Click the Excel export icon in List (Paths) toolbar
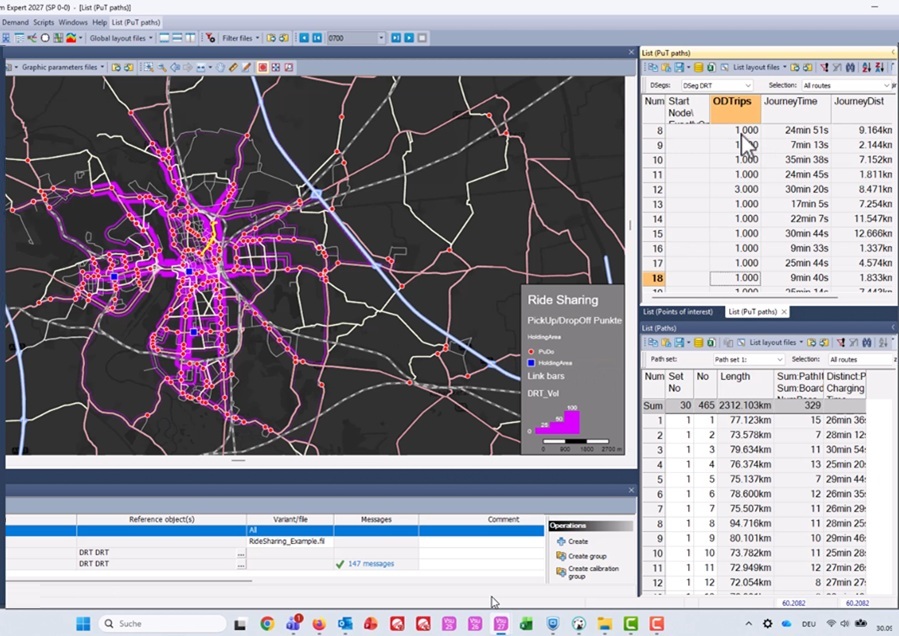The width and height of the screenshot is (899, 636). (x=711, y=342)
